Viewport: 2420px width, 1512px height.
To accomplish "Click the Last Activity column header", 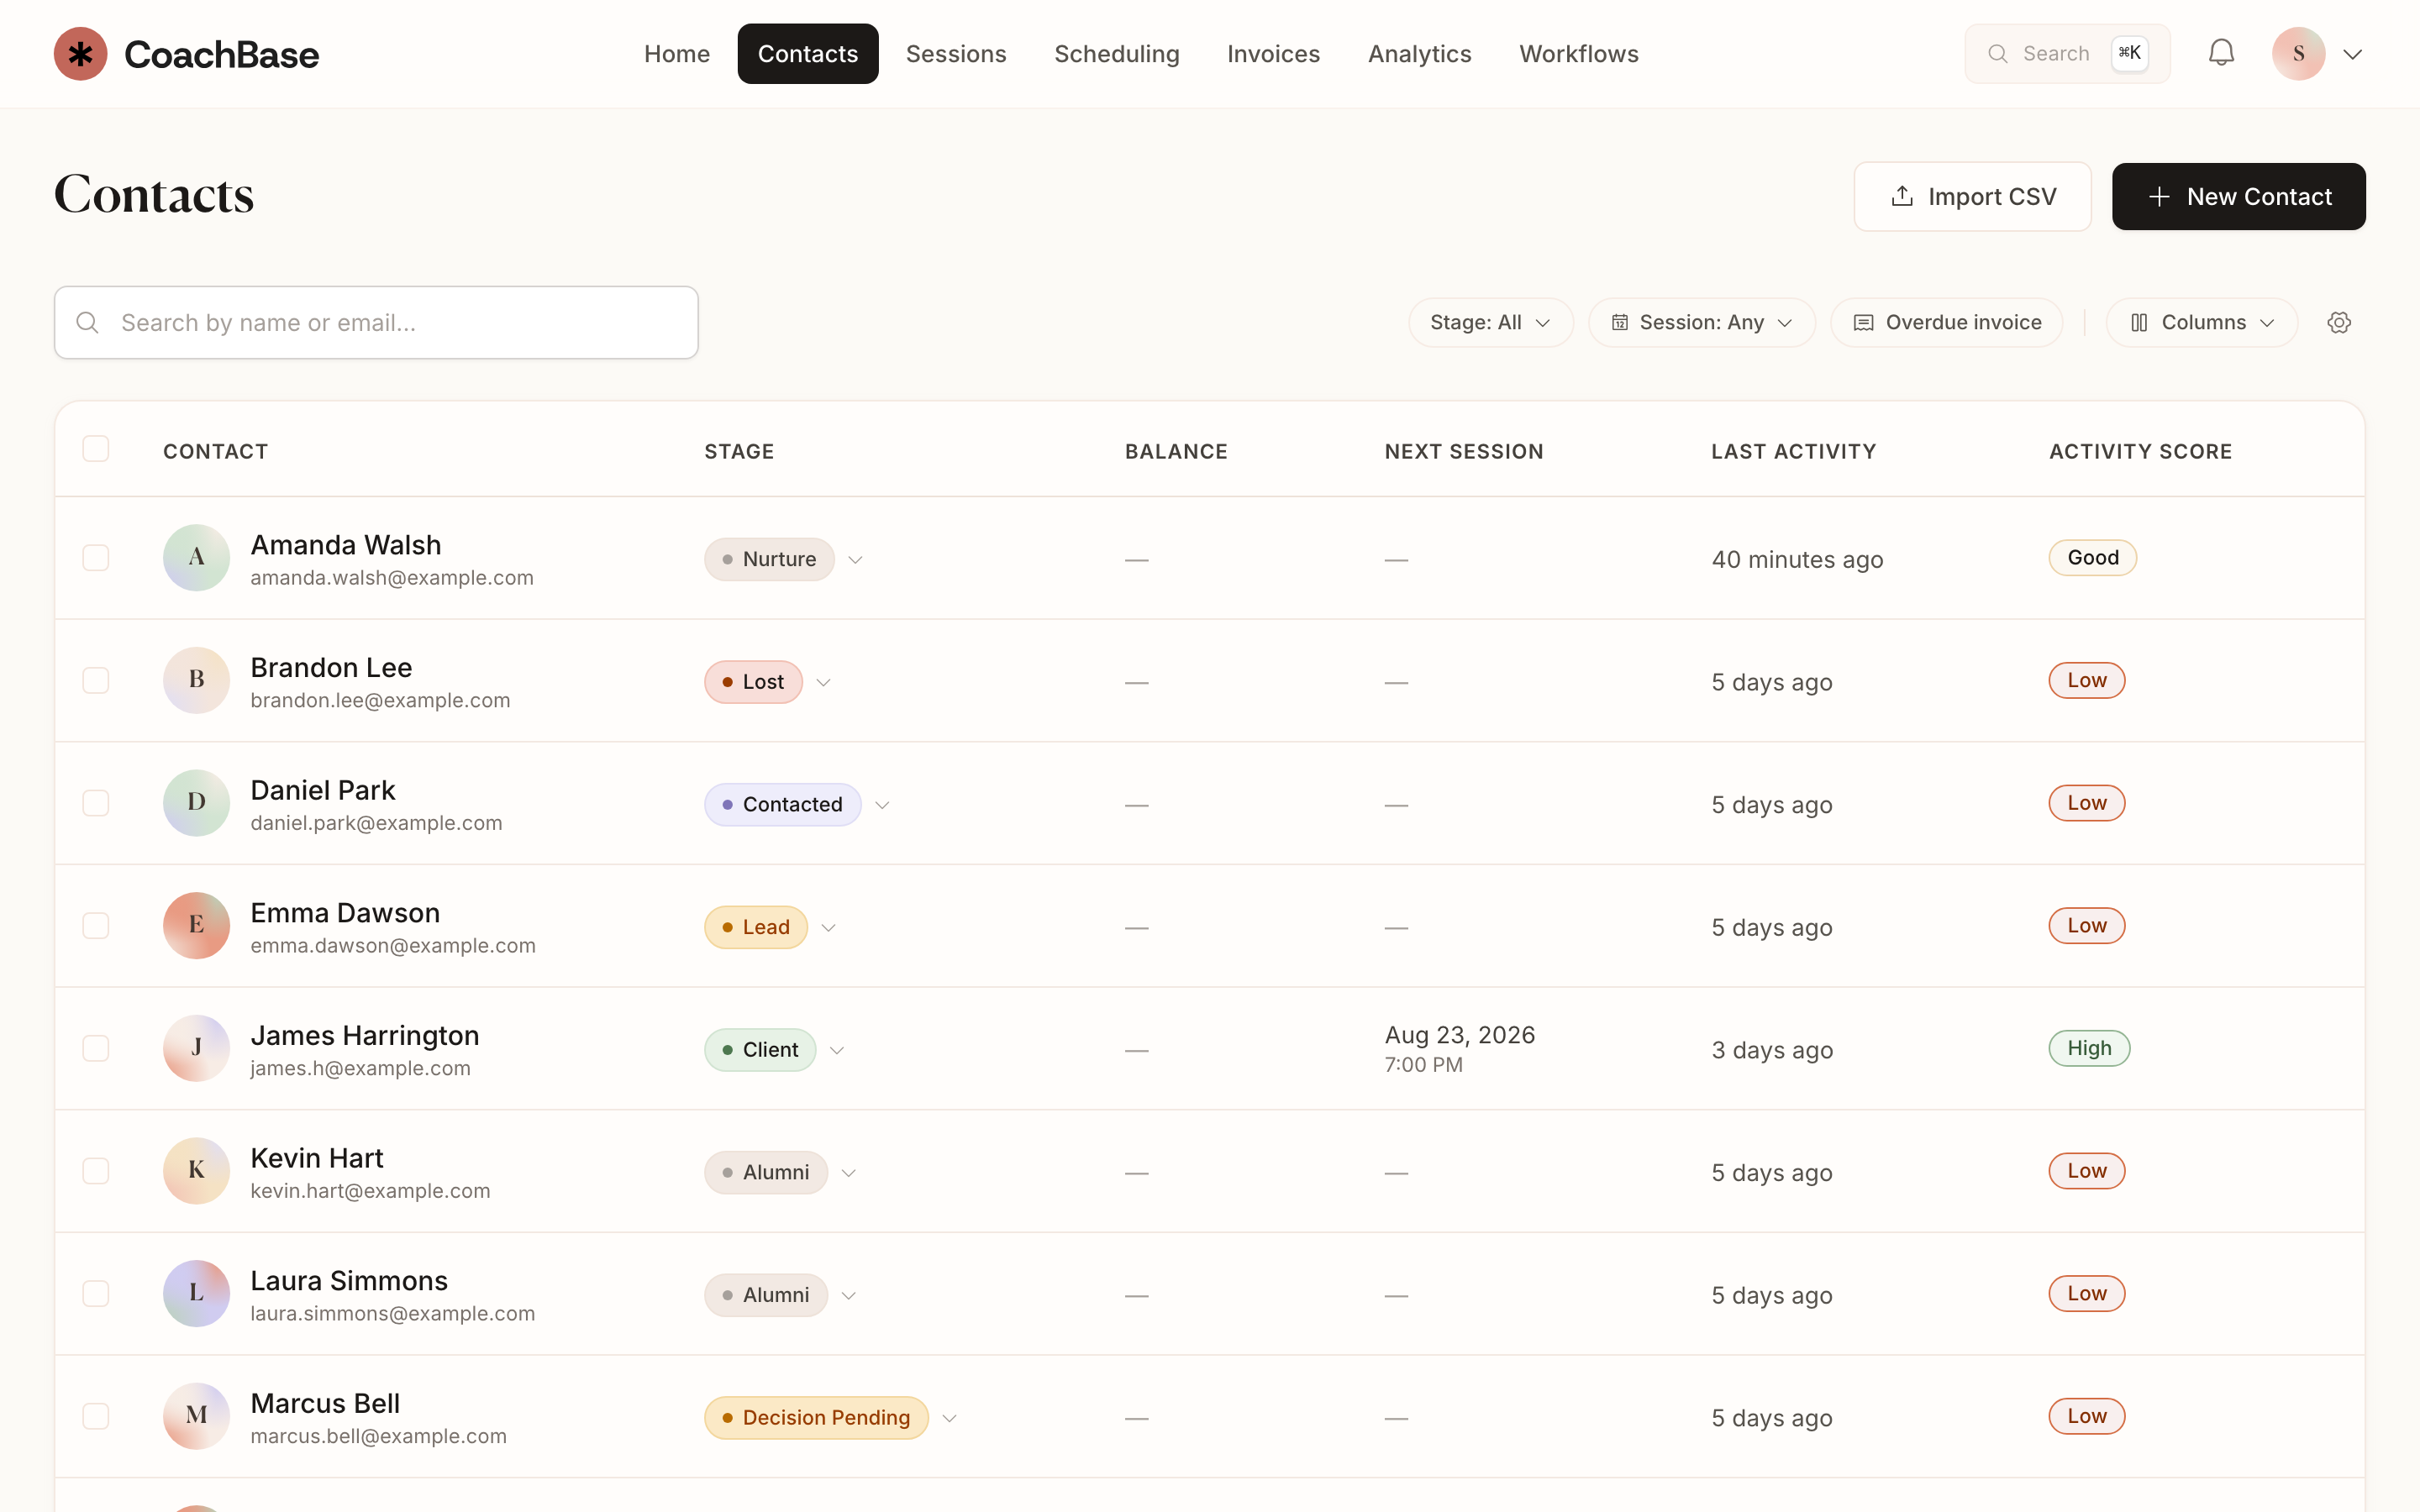I will (x=1793, y=451).
